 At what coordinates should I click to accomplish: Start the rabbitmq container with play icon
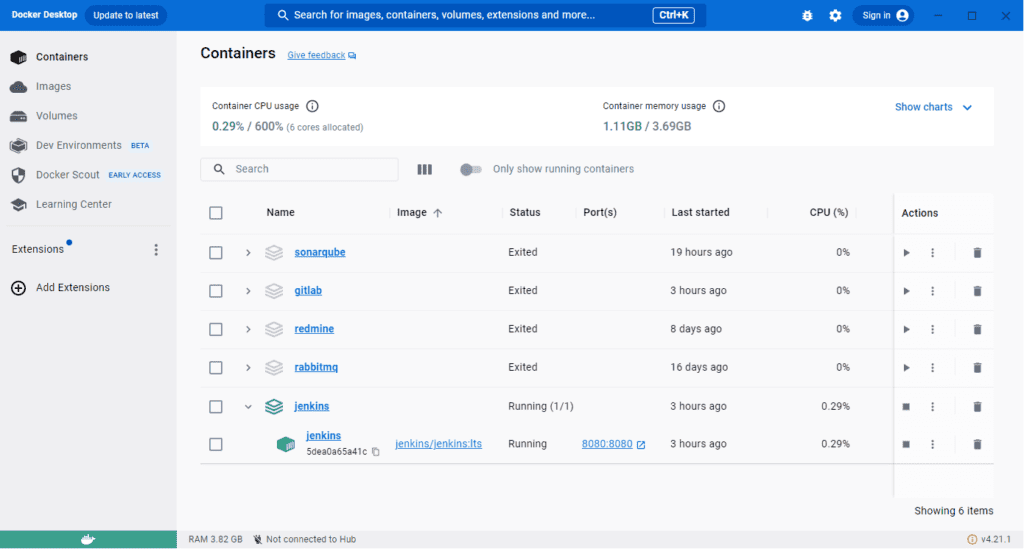[x=906, y=368]
